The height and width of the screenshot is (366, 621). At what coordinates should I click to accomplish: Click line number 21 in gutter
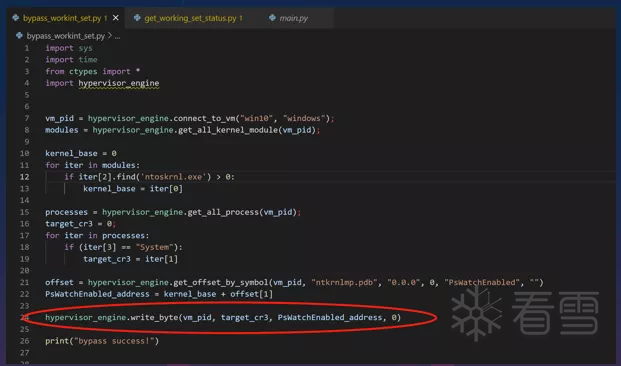pyautogui.click(x=25, y=283)
